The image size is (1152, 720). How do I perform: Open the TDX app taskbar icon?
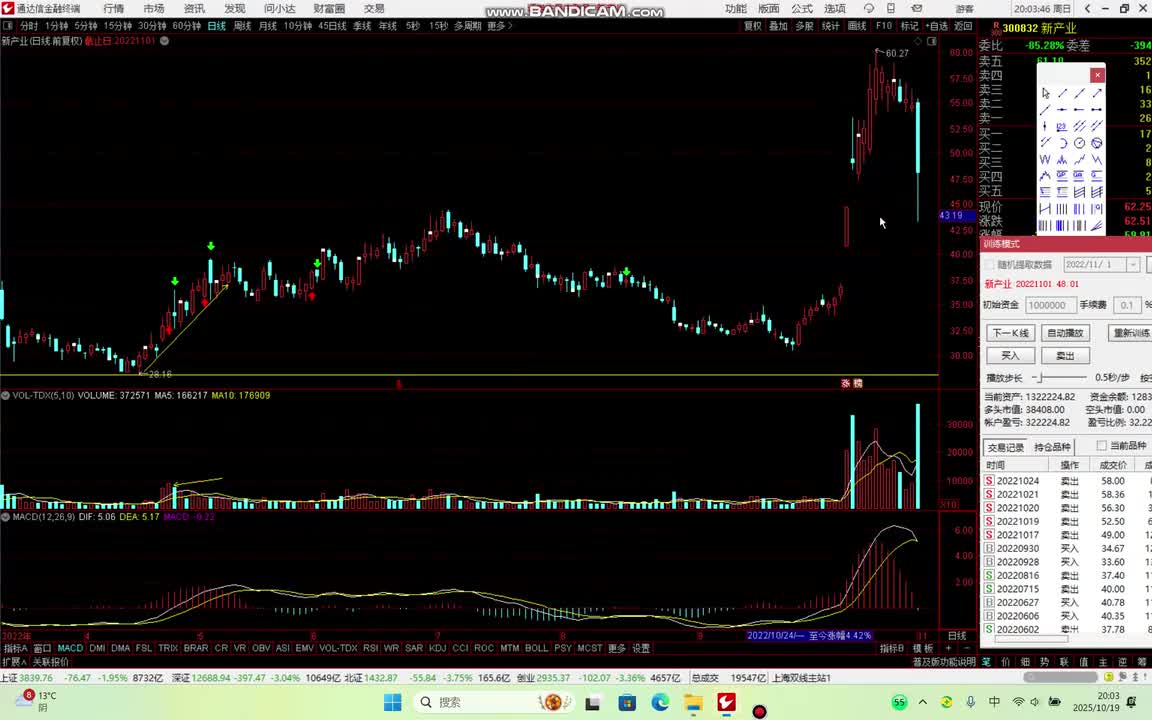pyautogui.click(x=727, y=702)
